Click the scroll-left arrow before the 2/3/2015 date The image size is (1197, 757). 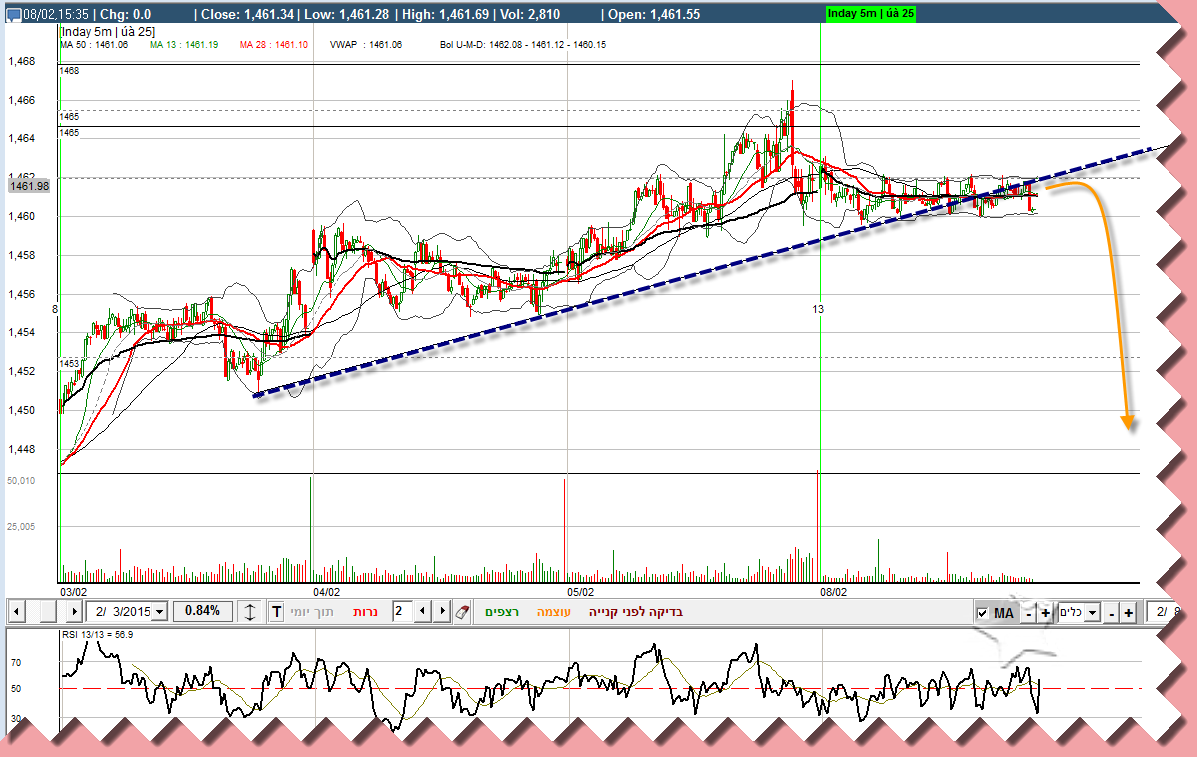point(16,611)
